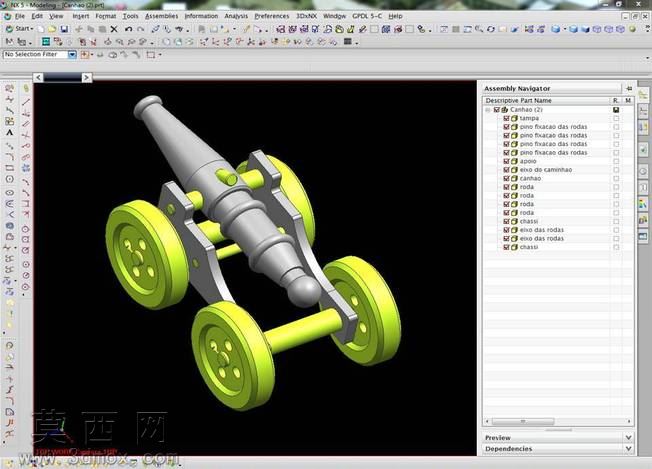Viewport: 652px width, 469px height.
Task: Open the rectangle selection dropdown arrow
Action: click(160, 54)
